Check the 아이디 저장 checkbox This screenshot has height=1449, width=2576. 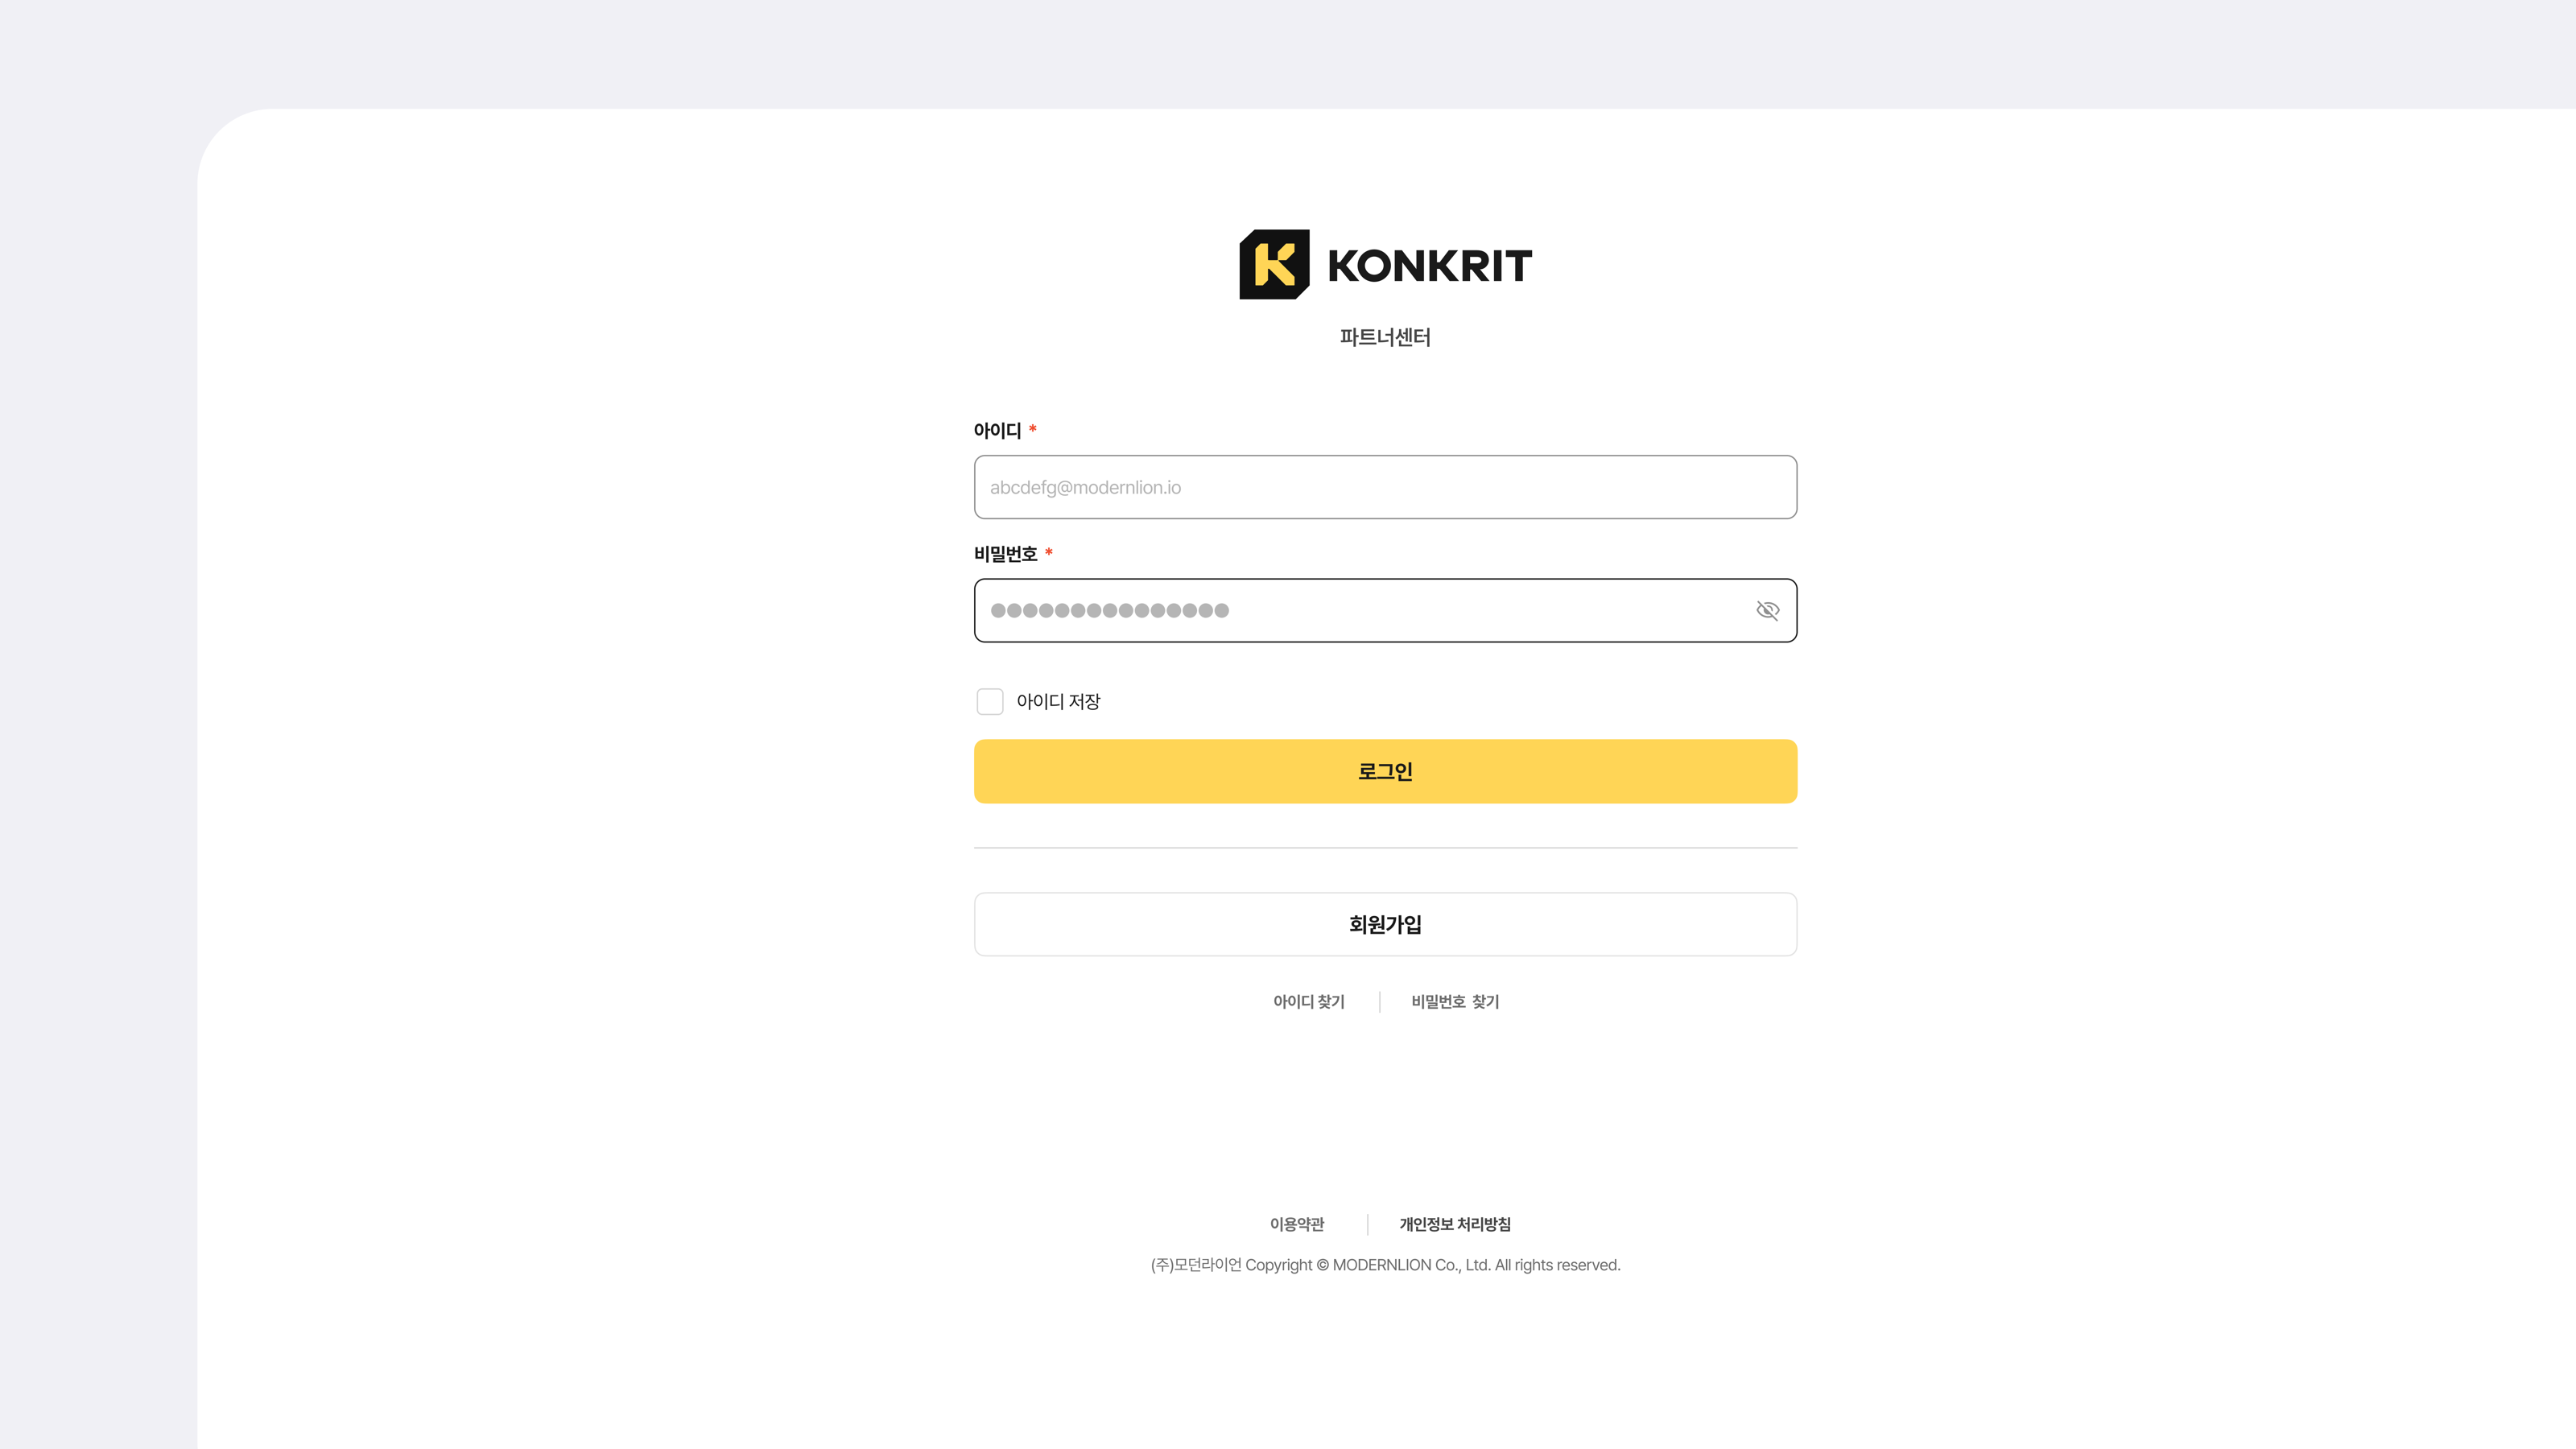pos(990,701)
